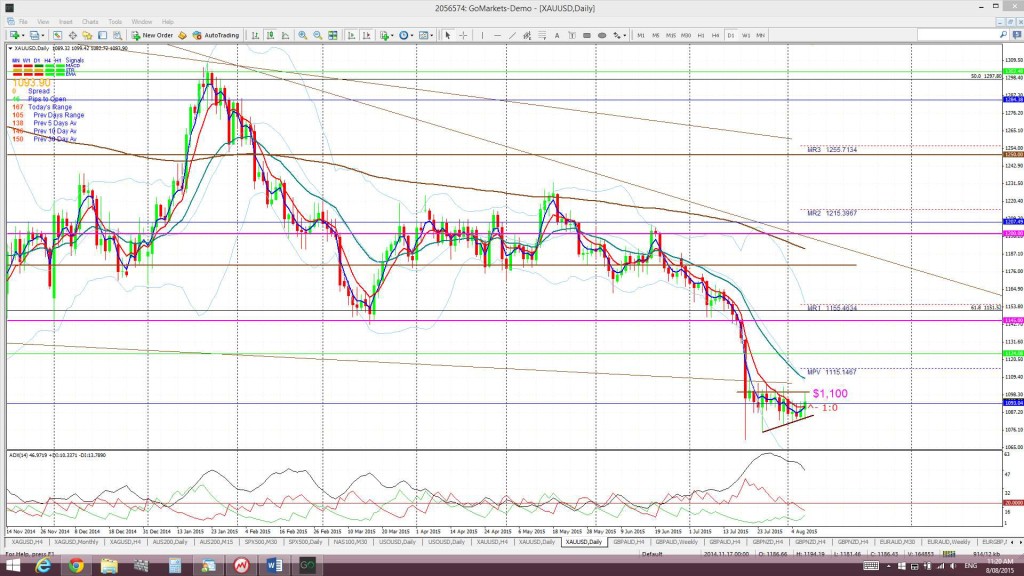Toggle chart shift from right border

[366, 35]
